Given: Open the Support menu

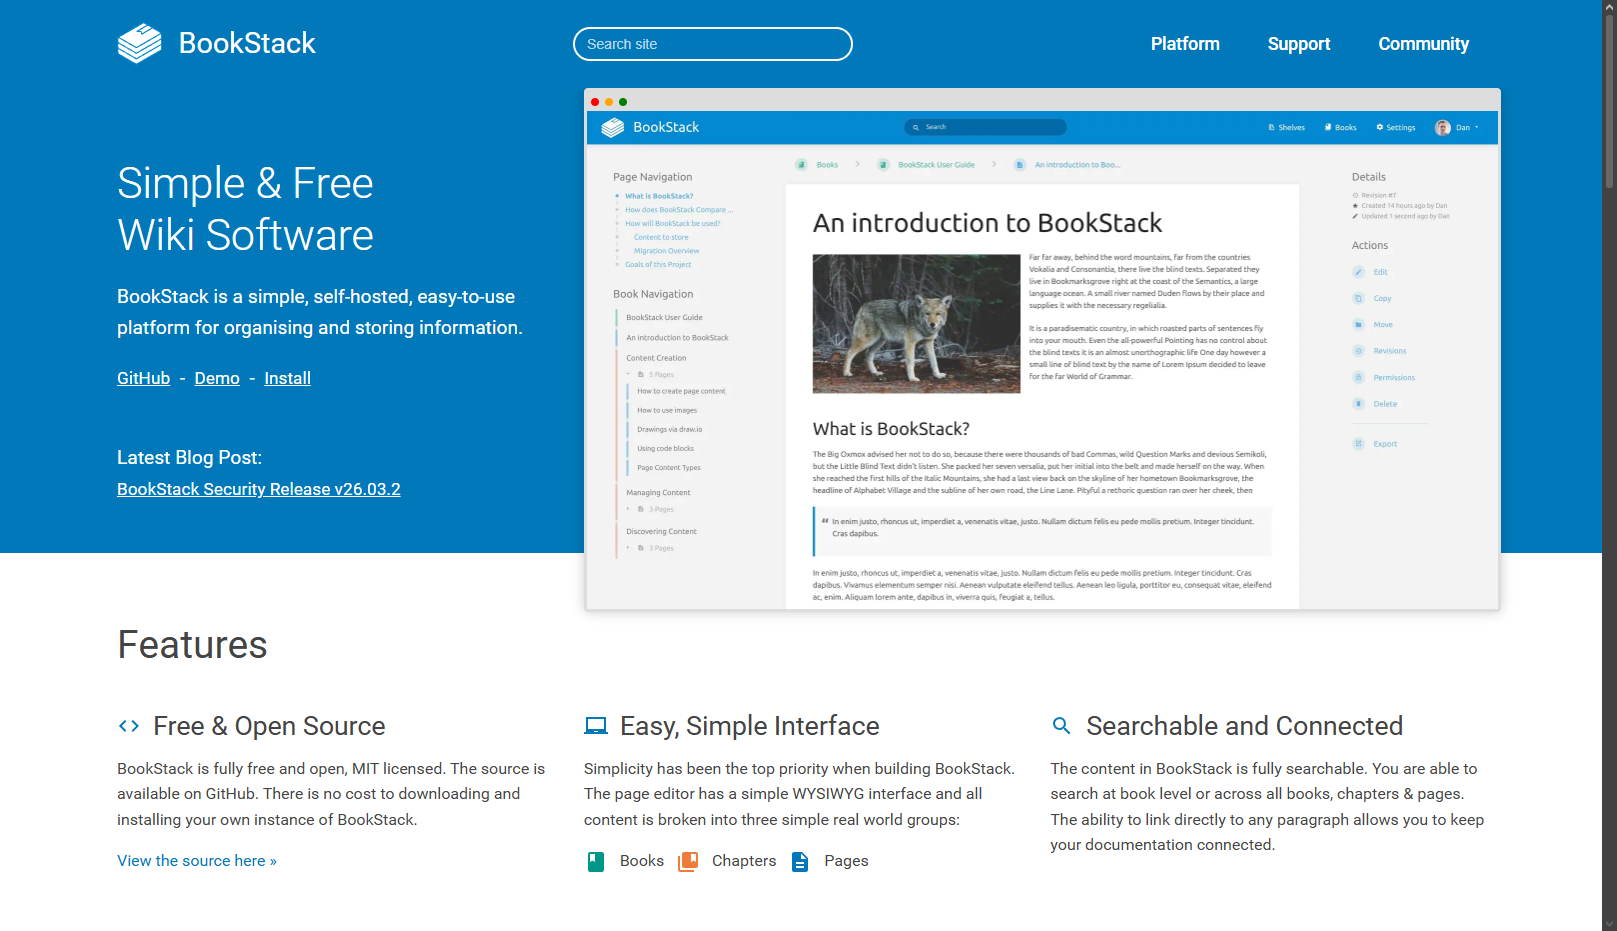Looking at the screenshot, I should [x=1298, y=44].
